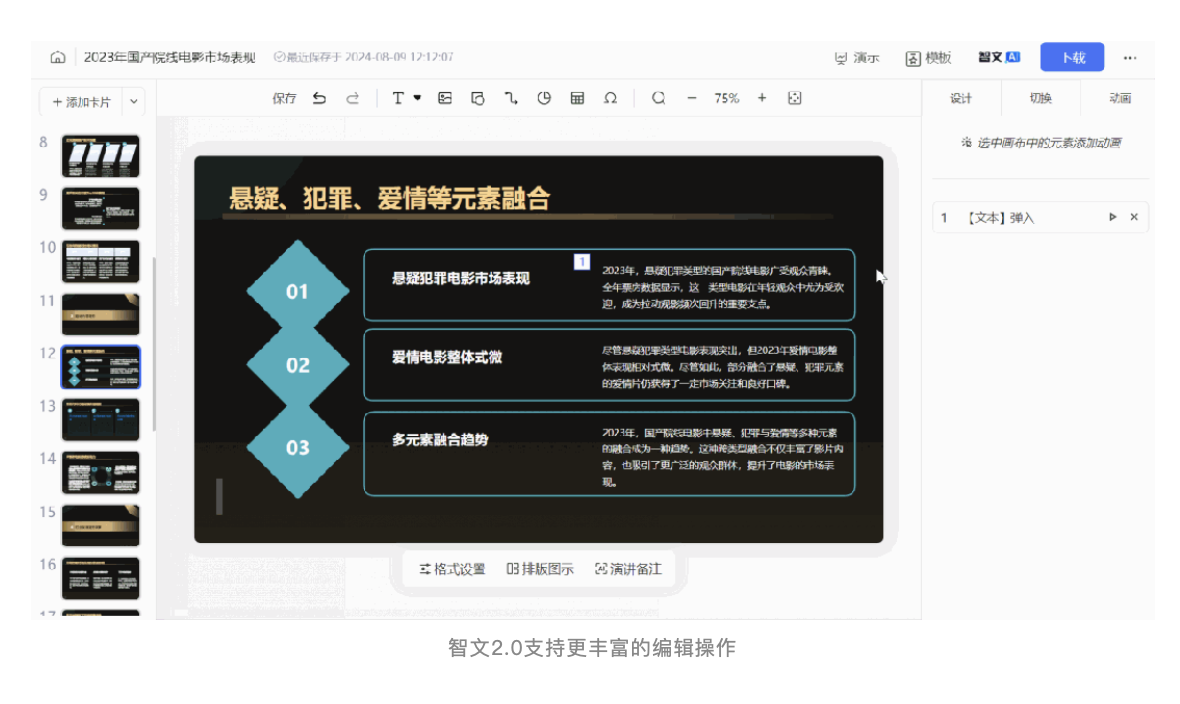Expand the add card dropdown chevron
Viewport: 1180px width, 704px height.
(133, 102)
